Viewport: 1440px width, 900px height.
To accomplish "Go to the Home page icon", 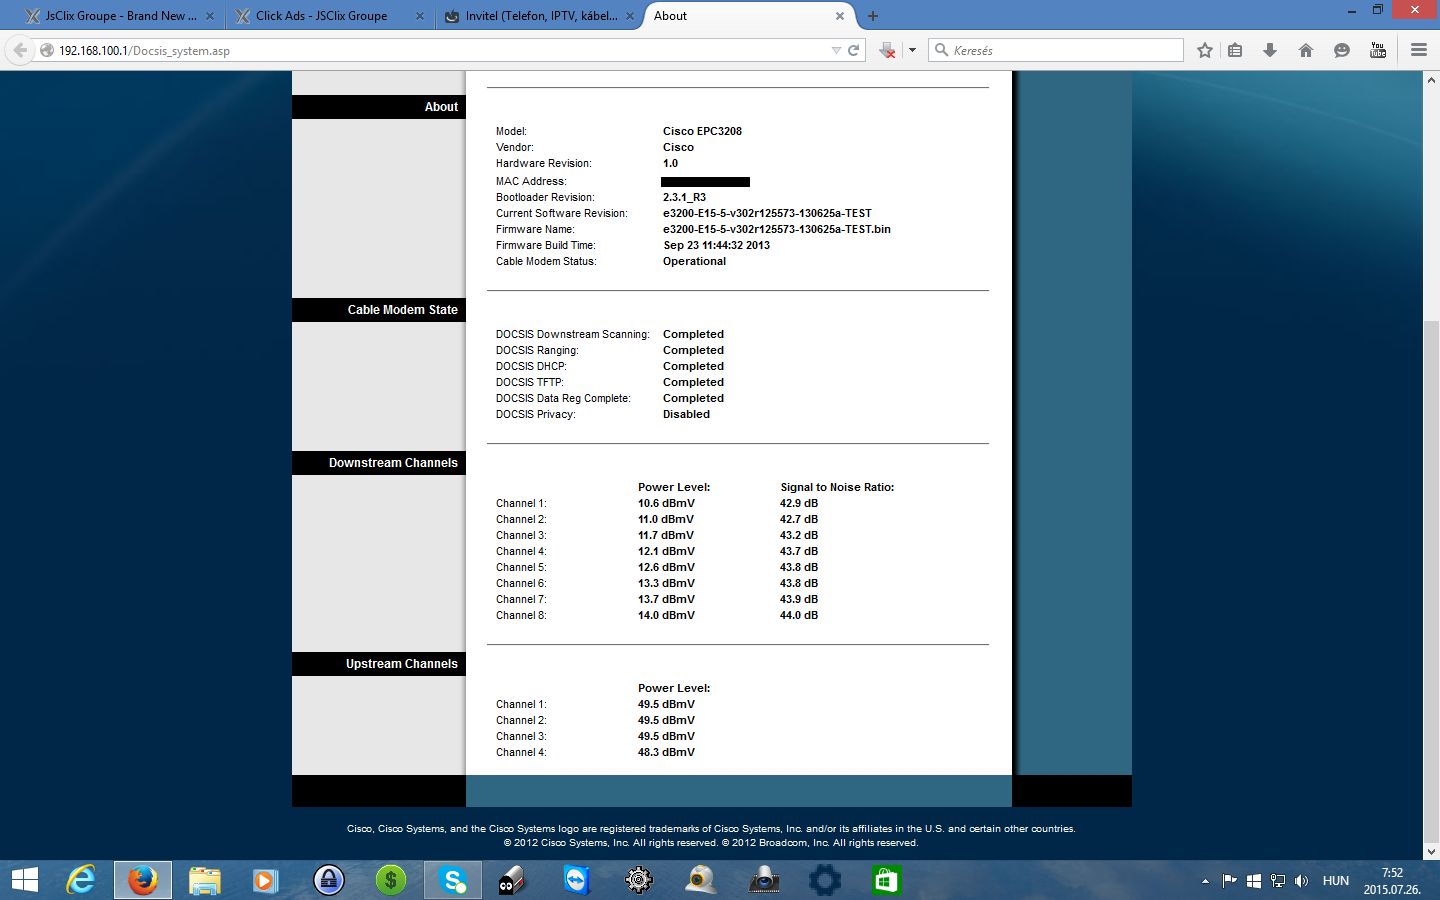I will 1306,50.
